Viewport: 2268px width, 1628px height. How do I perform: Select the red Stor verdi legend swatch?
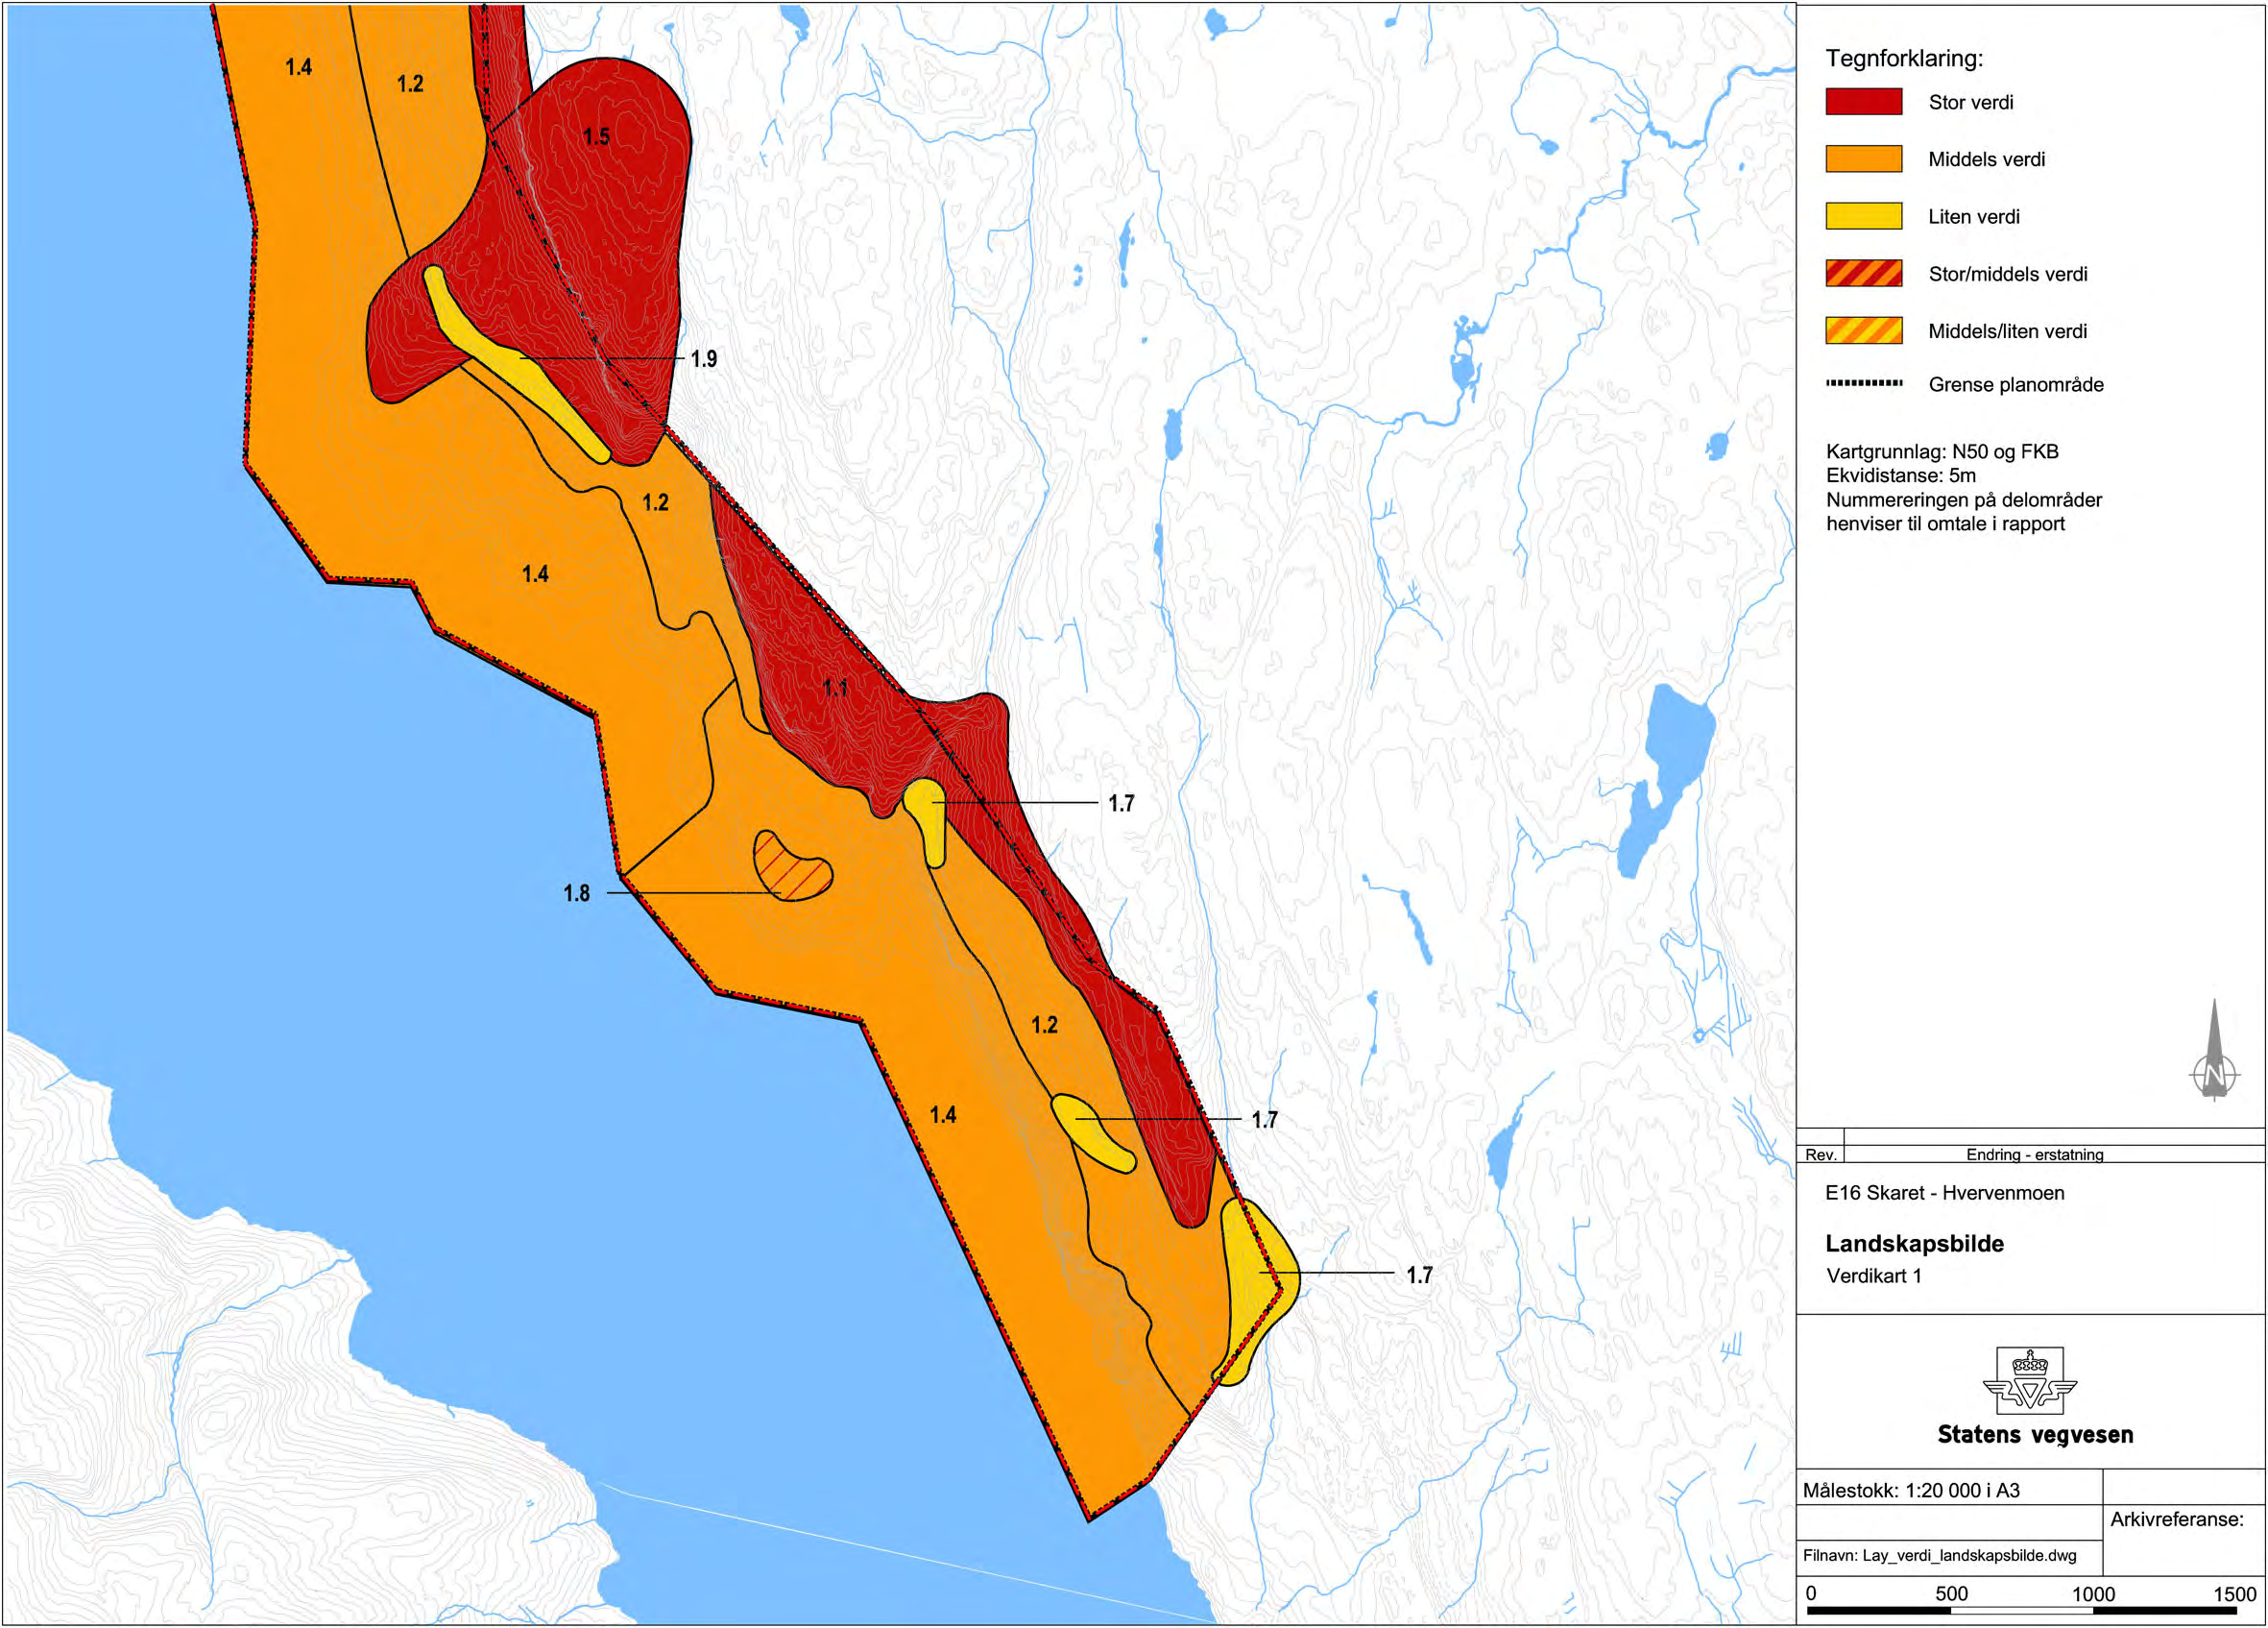1864,102
